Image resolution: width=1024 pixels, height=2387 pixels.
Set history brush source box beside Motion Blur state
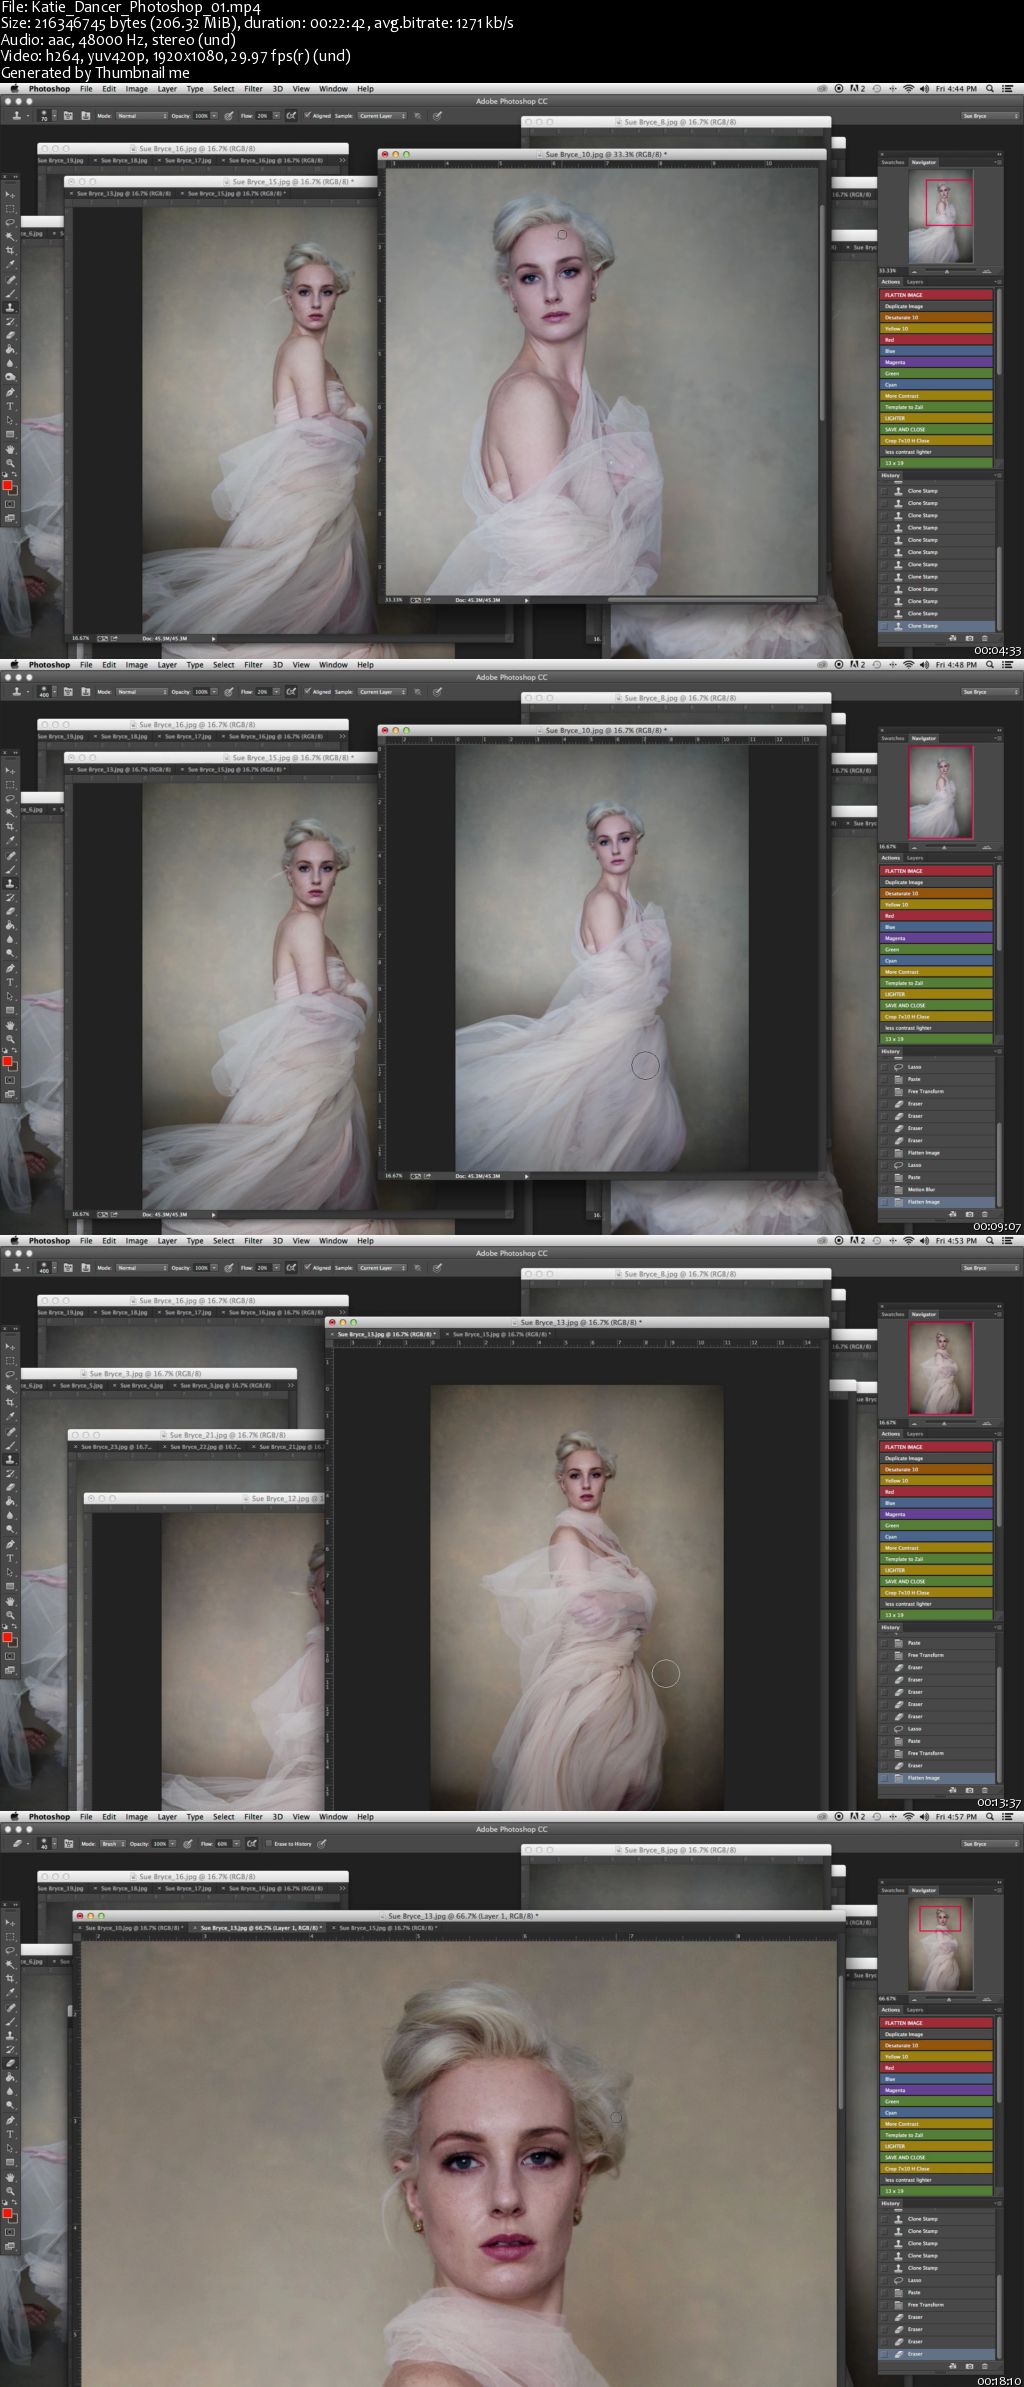click(x=884, y=1190)
